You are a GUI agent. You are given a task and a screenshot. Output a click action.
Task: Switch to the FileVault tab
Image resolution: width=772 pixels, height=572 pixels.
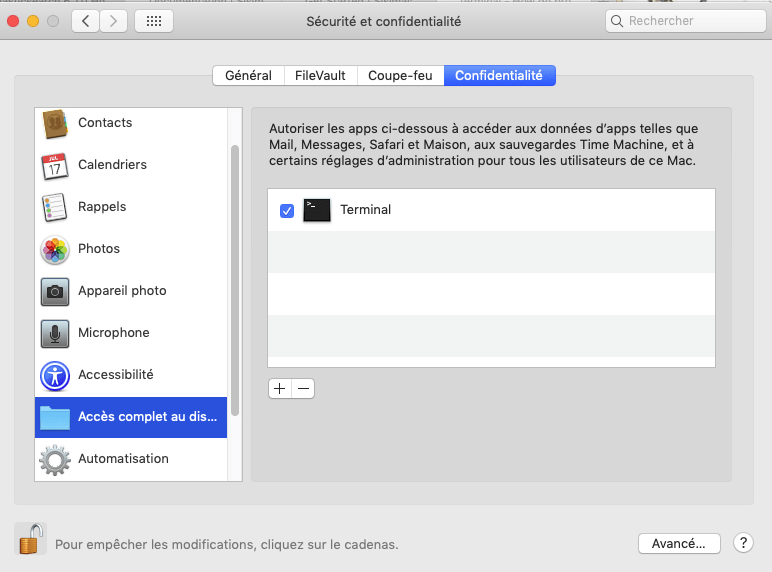click(321, 76)
